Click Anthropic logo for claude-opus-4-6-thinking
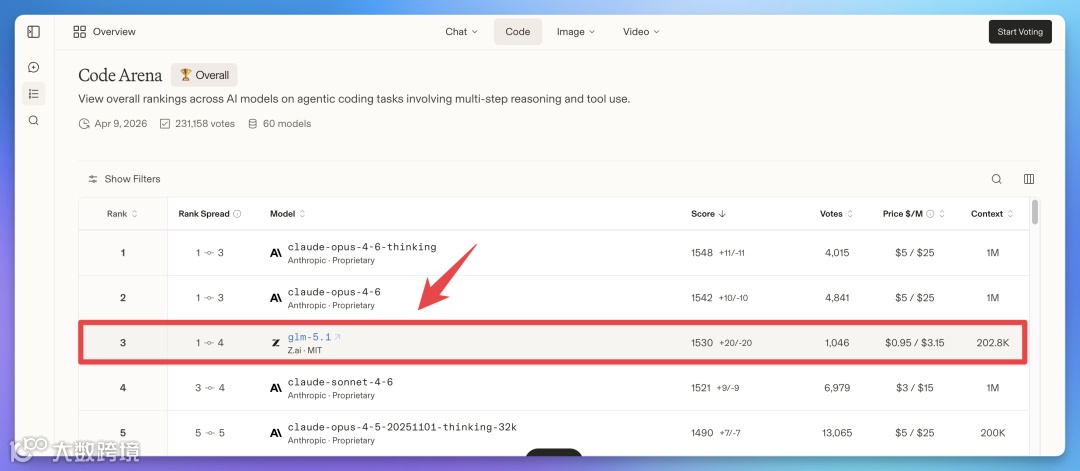This screenshot has height=471, width=1080. 276,253
